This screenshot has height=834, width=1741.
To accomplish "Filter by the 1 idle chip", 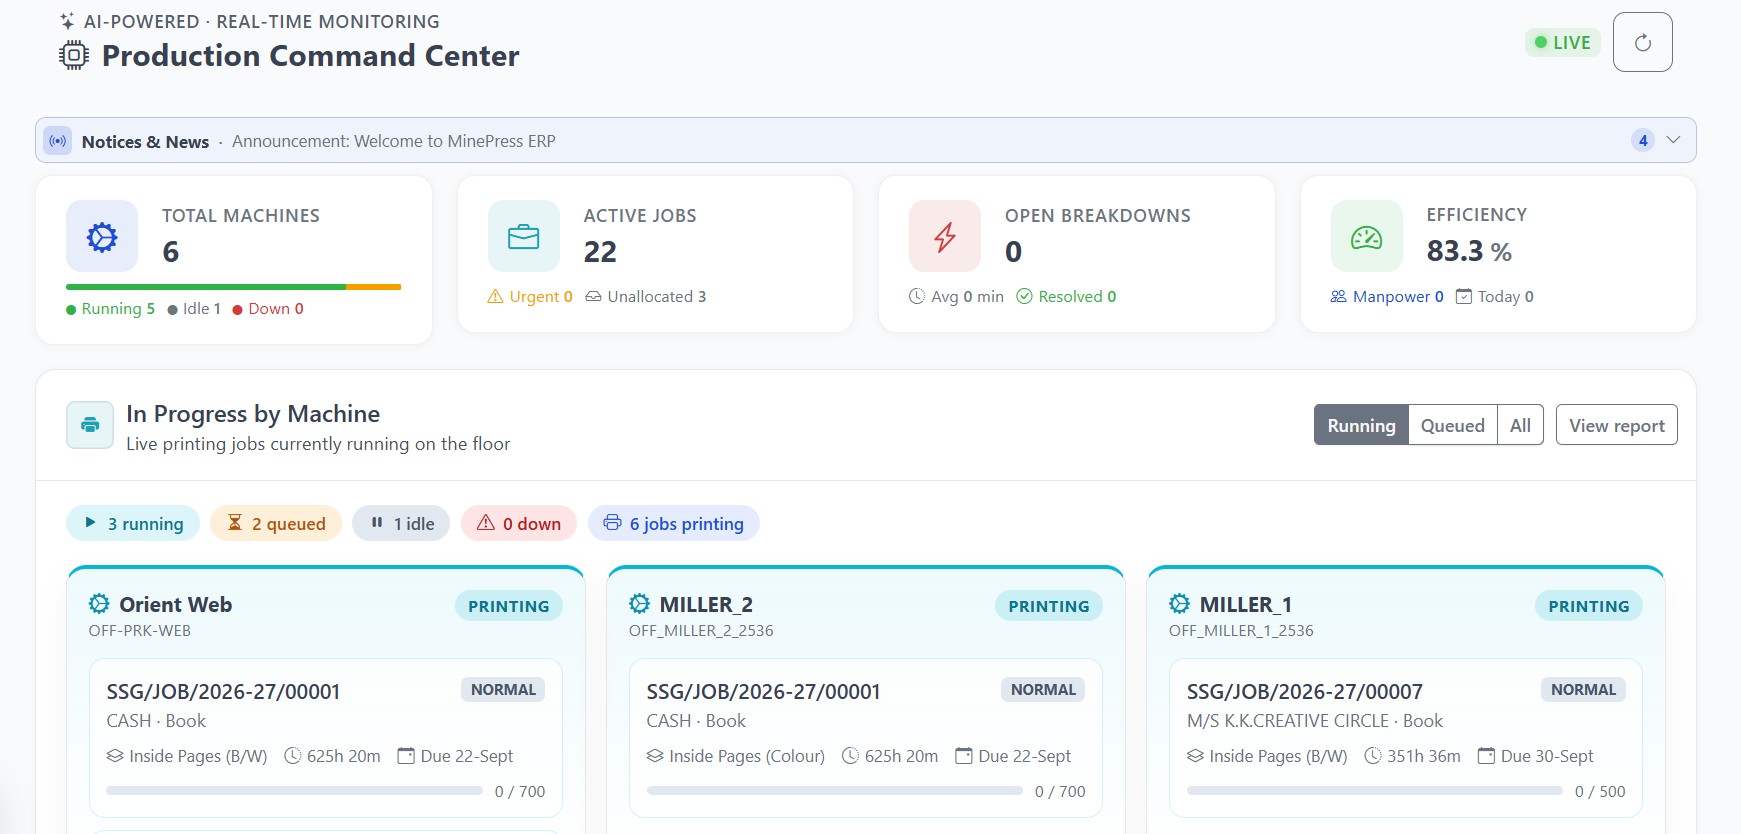I will click(401, 523).
